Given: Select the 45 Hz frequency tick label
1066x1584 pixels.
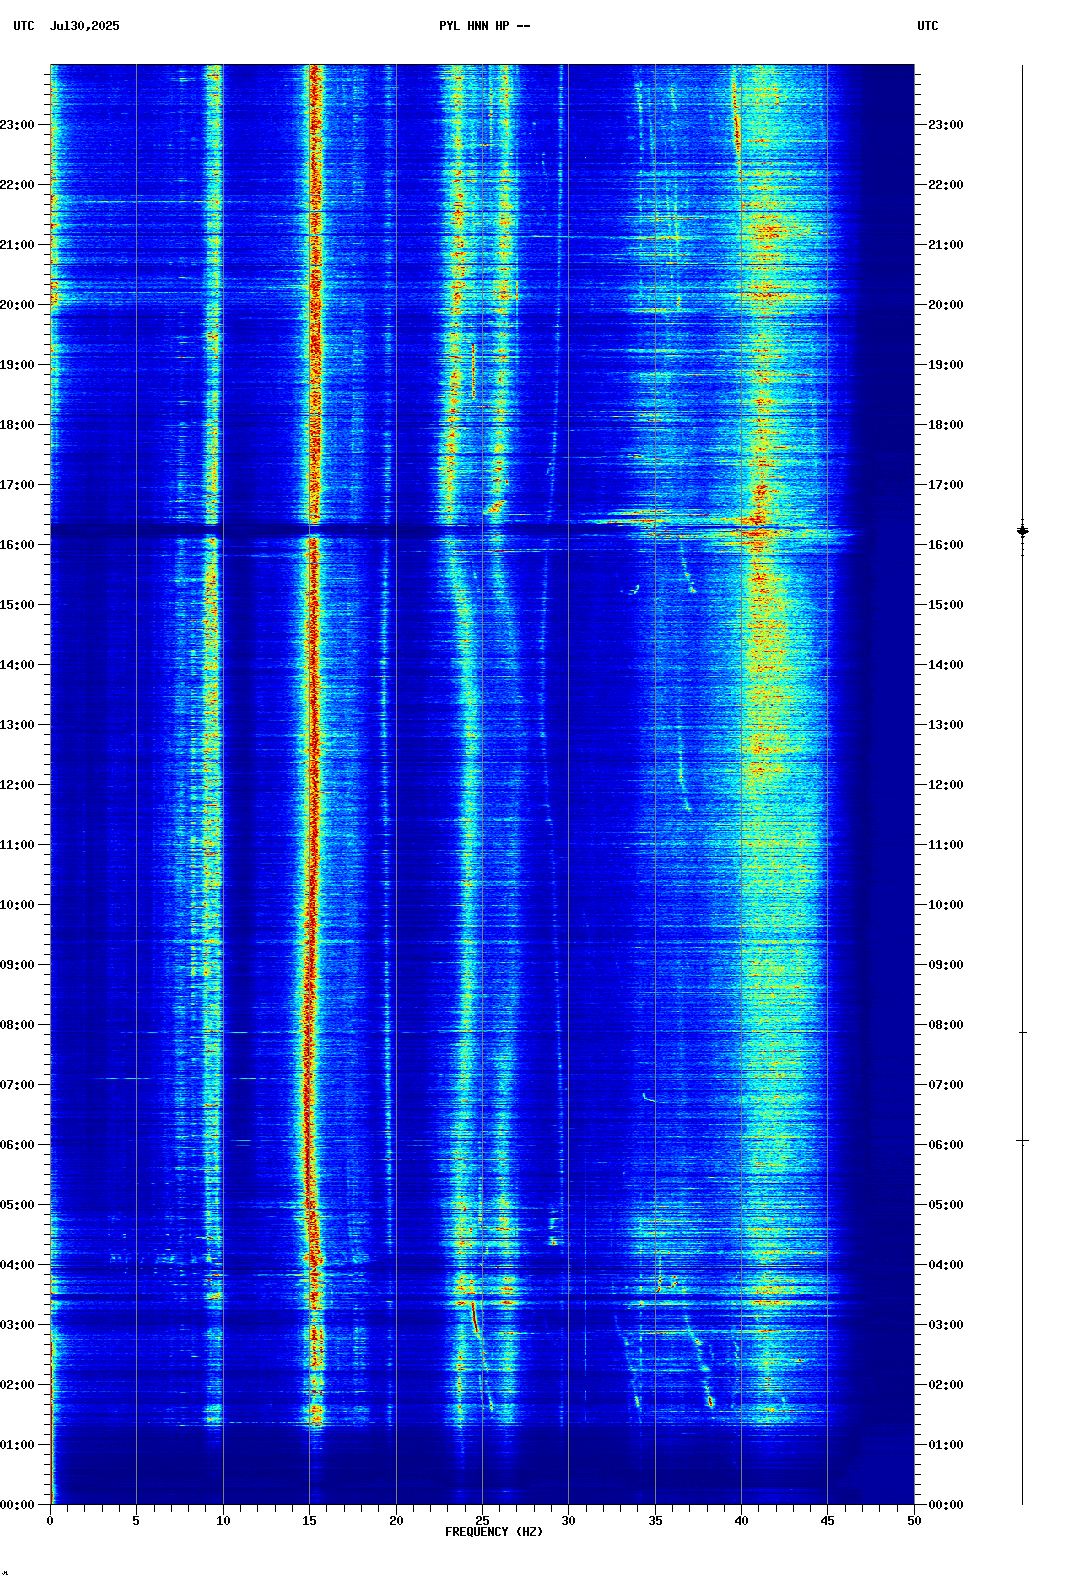Looking at the screenshot, I should click(827, 1521).
